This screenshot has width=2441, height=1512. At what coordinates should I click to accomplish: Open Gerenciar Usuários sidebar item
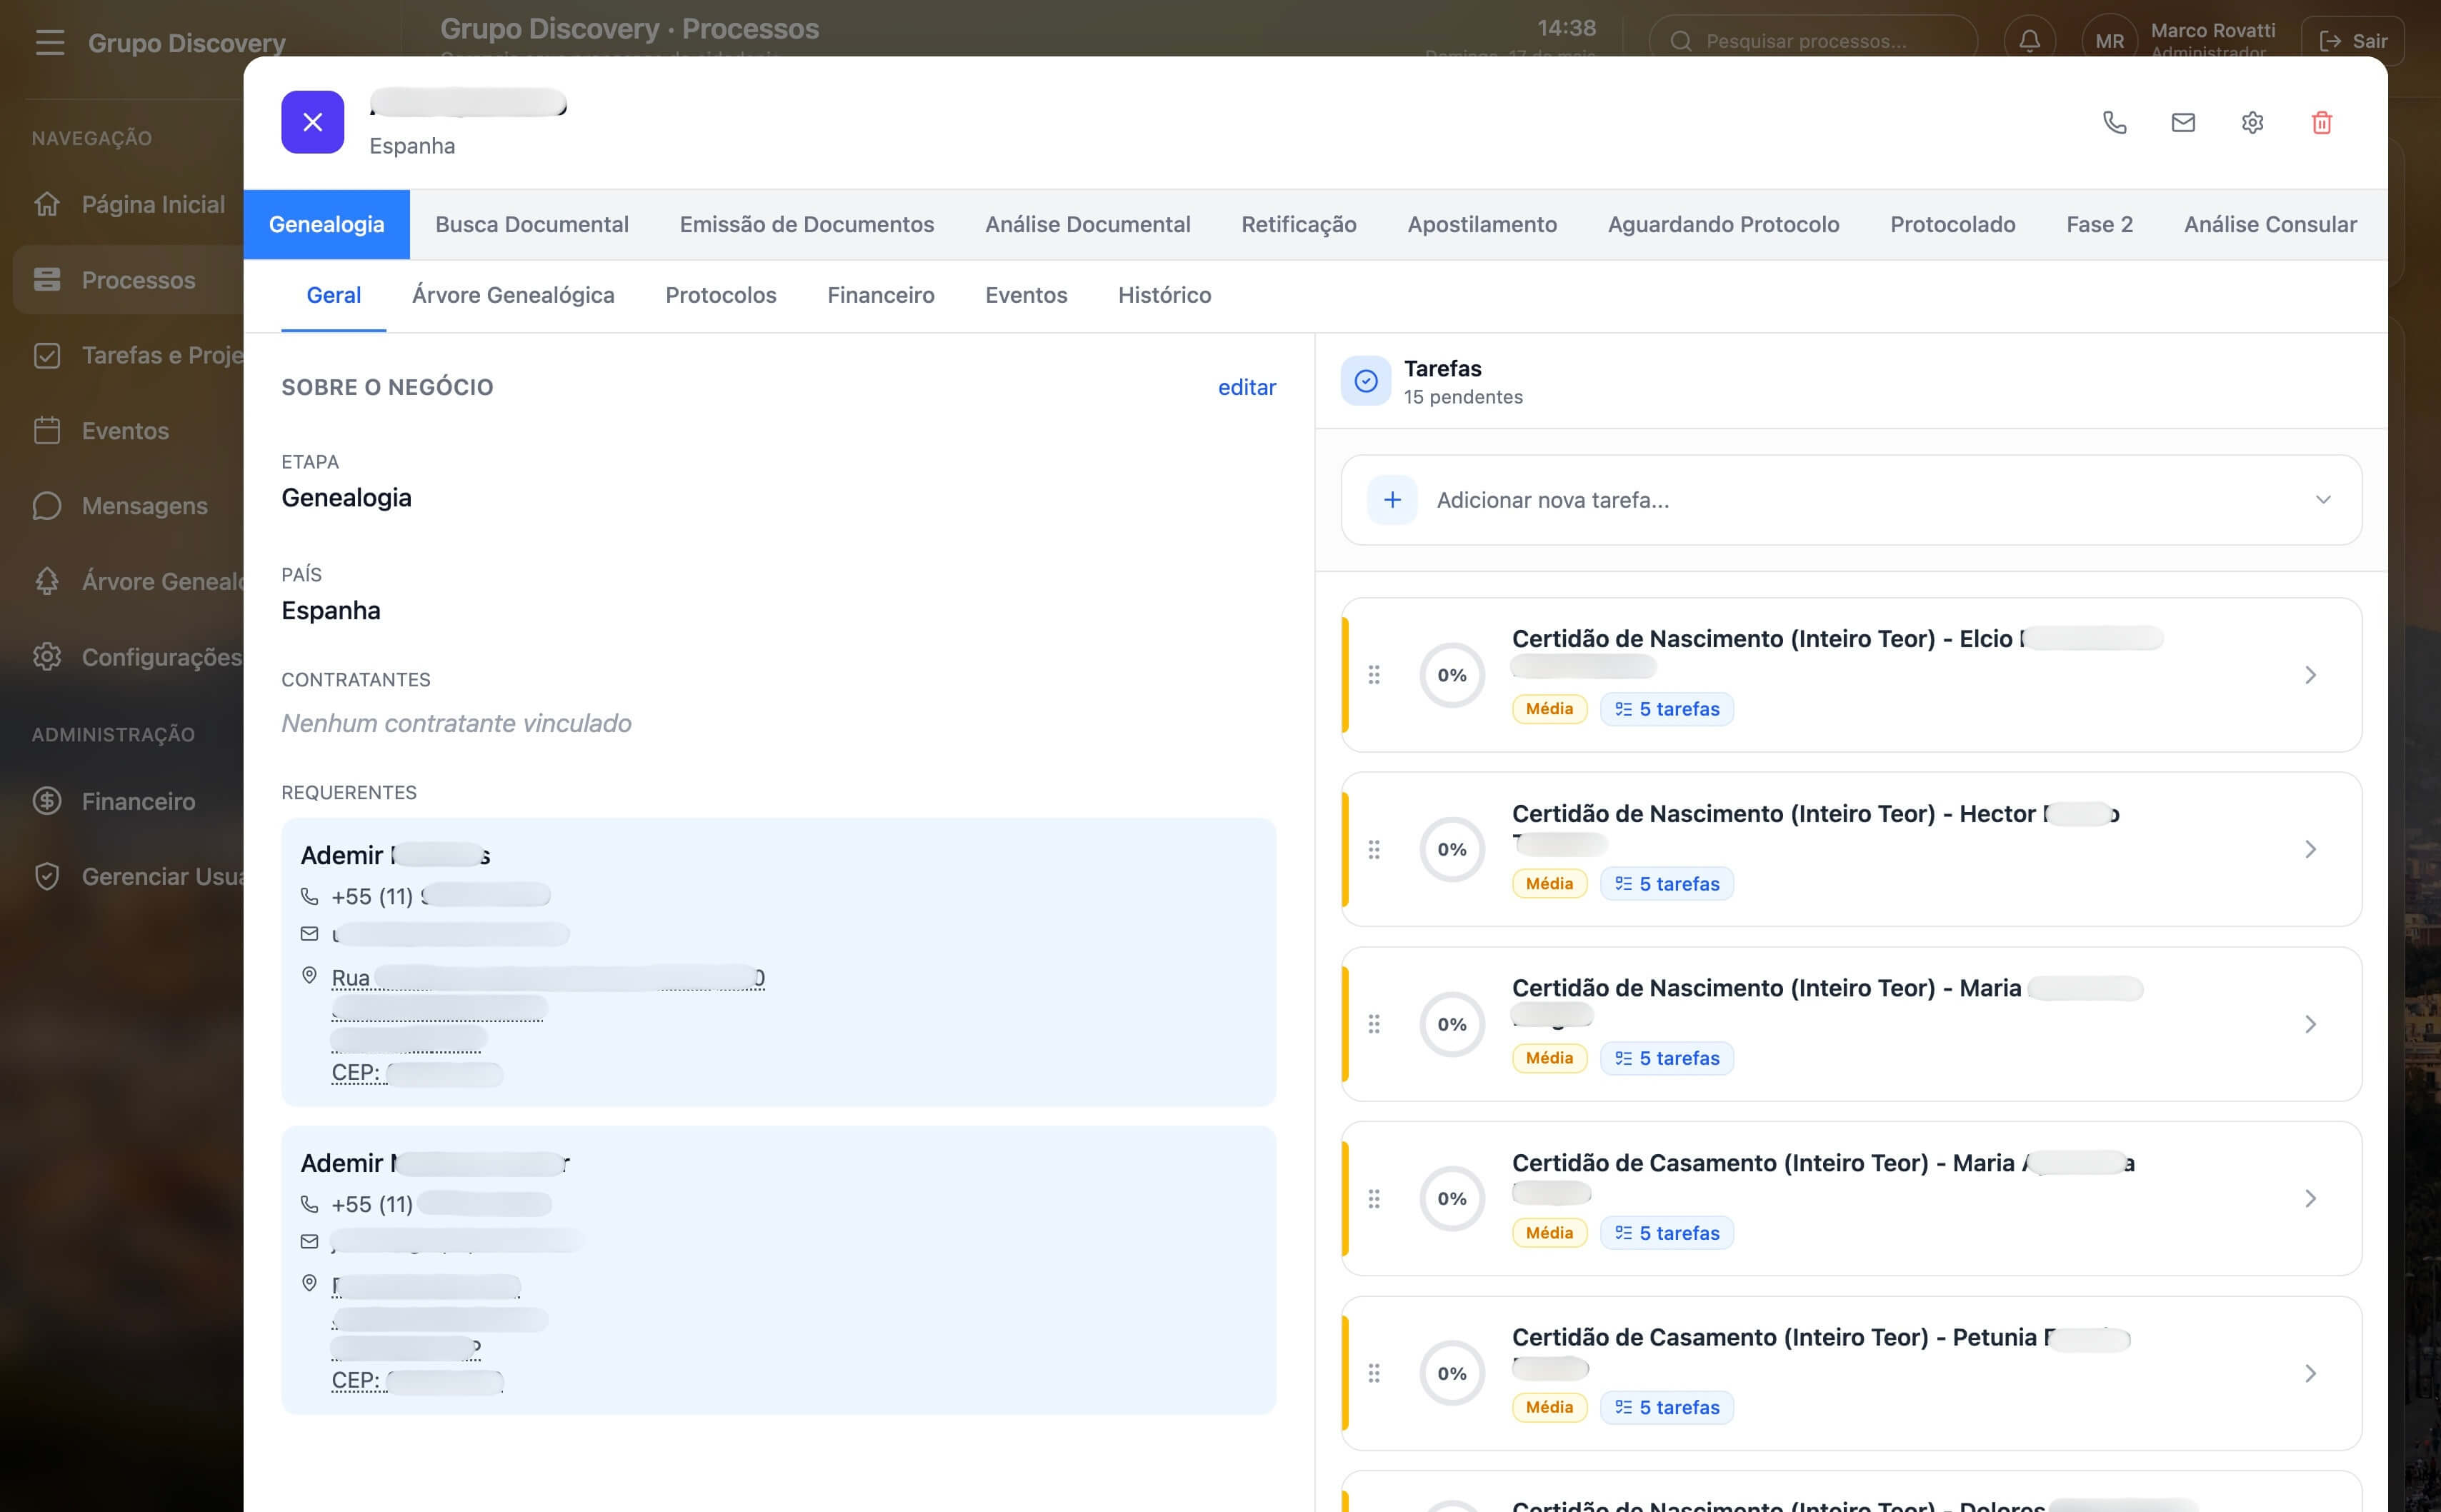[130, 876]
